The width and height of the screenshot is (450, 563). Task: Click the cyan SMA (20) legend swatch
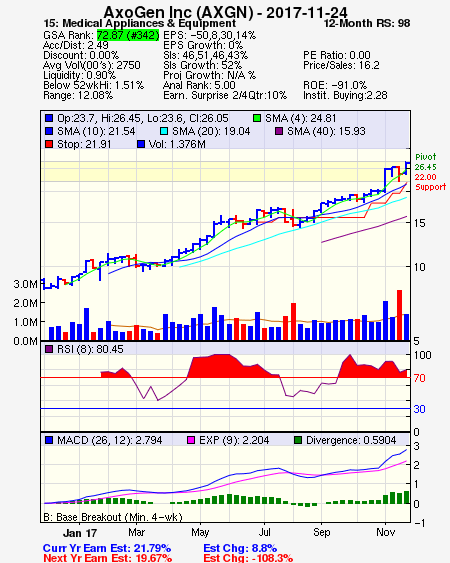coord(163,131)
